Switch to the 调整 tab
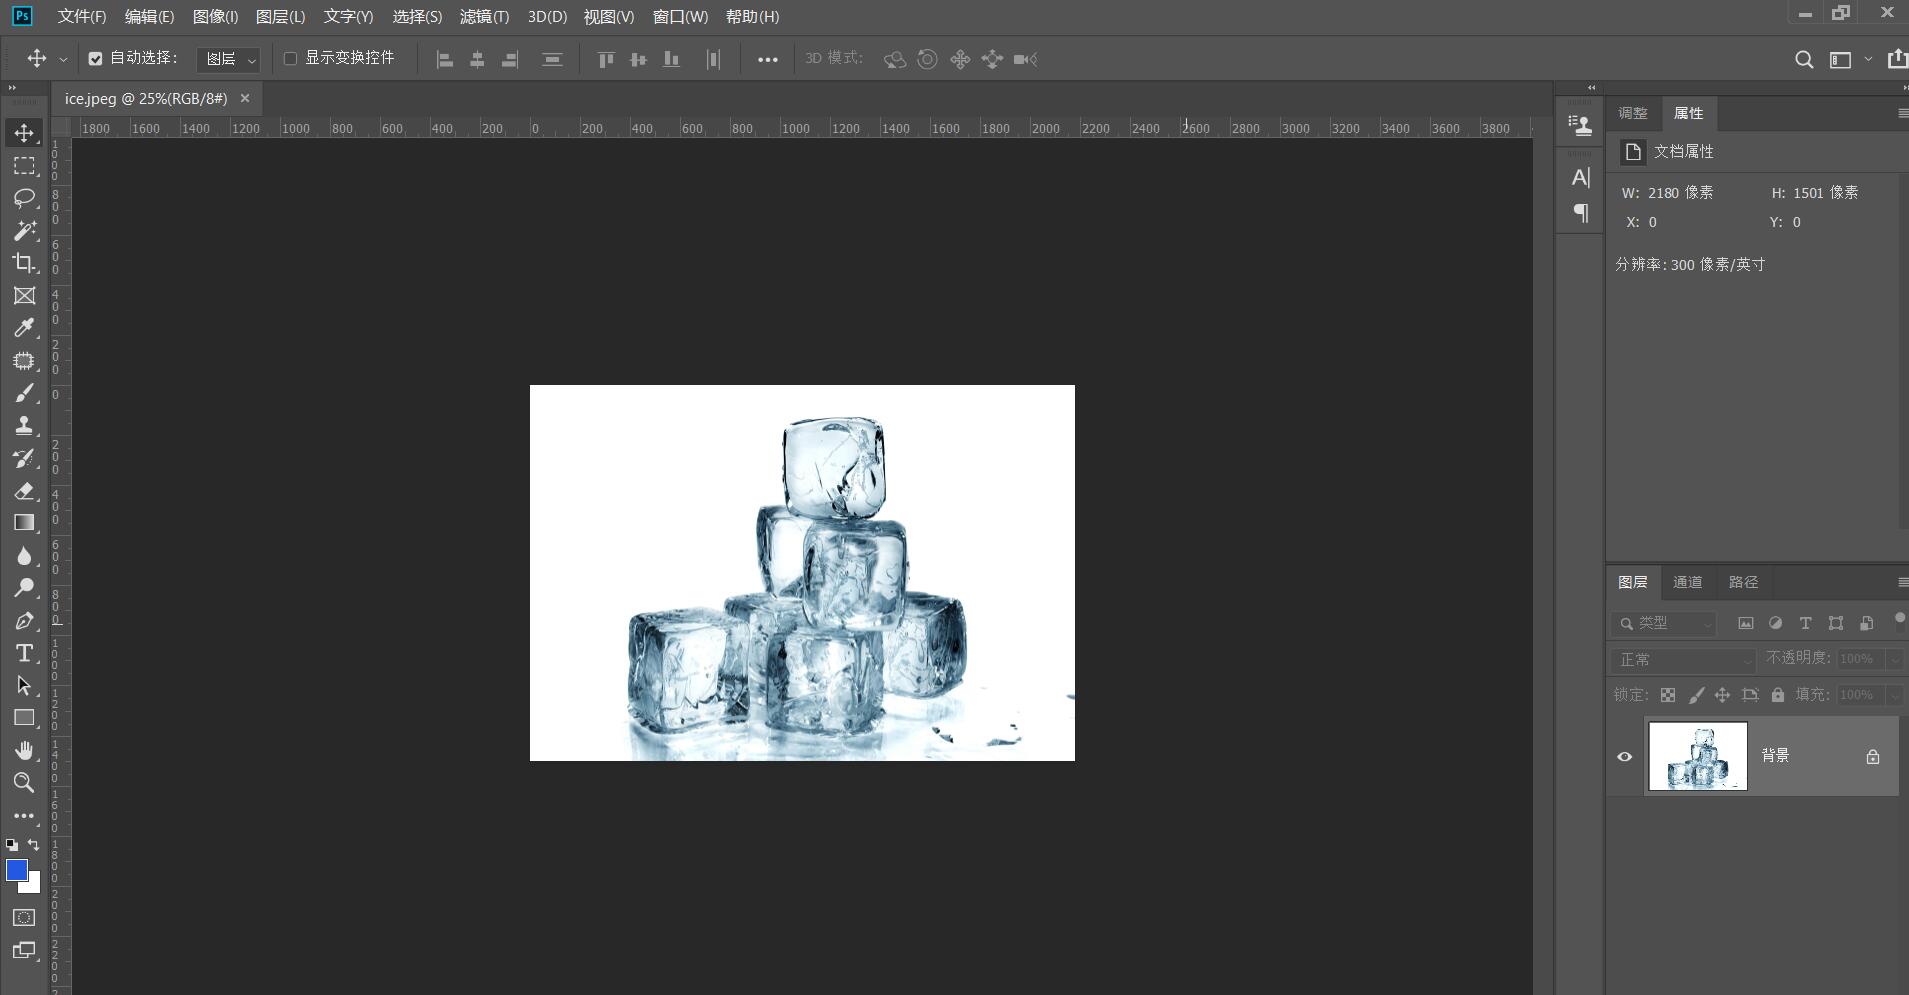This screenshot has width=1909, height=995. (1633, 114)
